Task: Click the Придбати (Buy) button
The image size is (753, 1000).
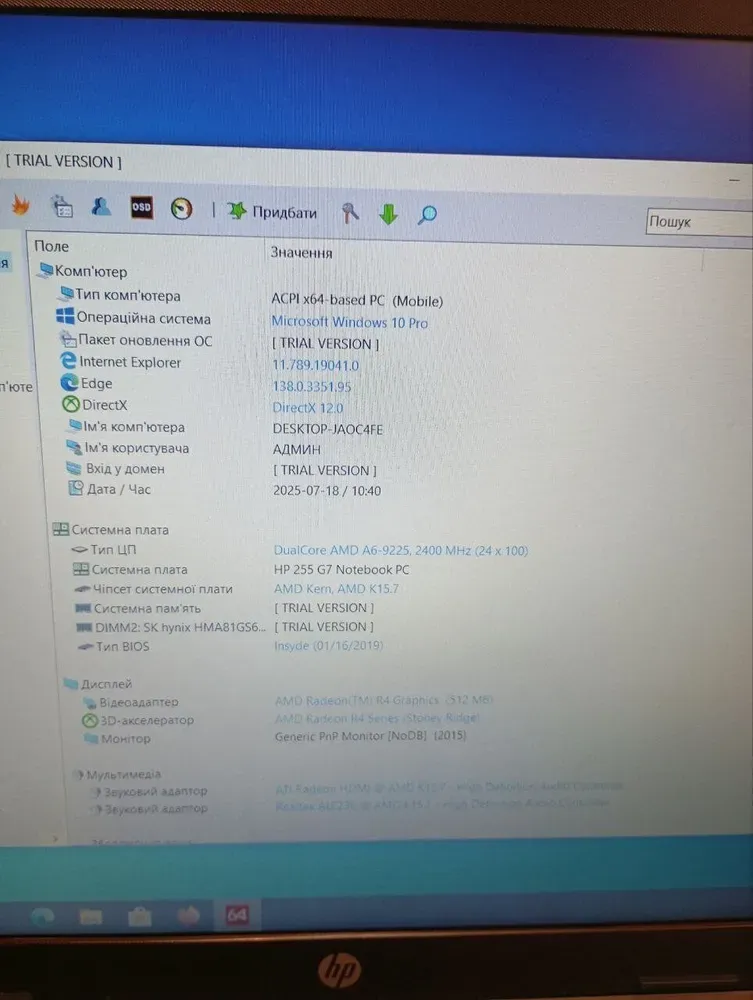Action: pos(272,212)
